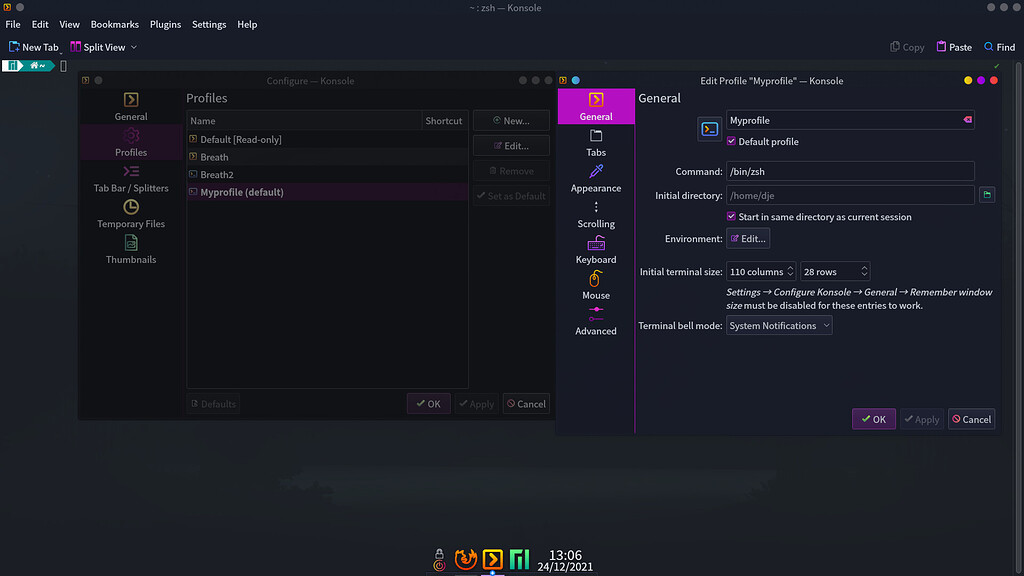Select the Keyboard section in profile editor
This screenshot has height=576, width=1024.
595,252
